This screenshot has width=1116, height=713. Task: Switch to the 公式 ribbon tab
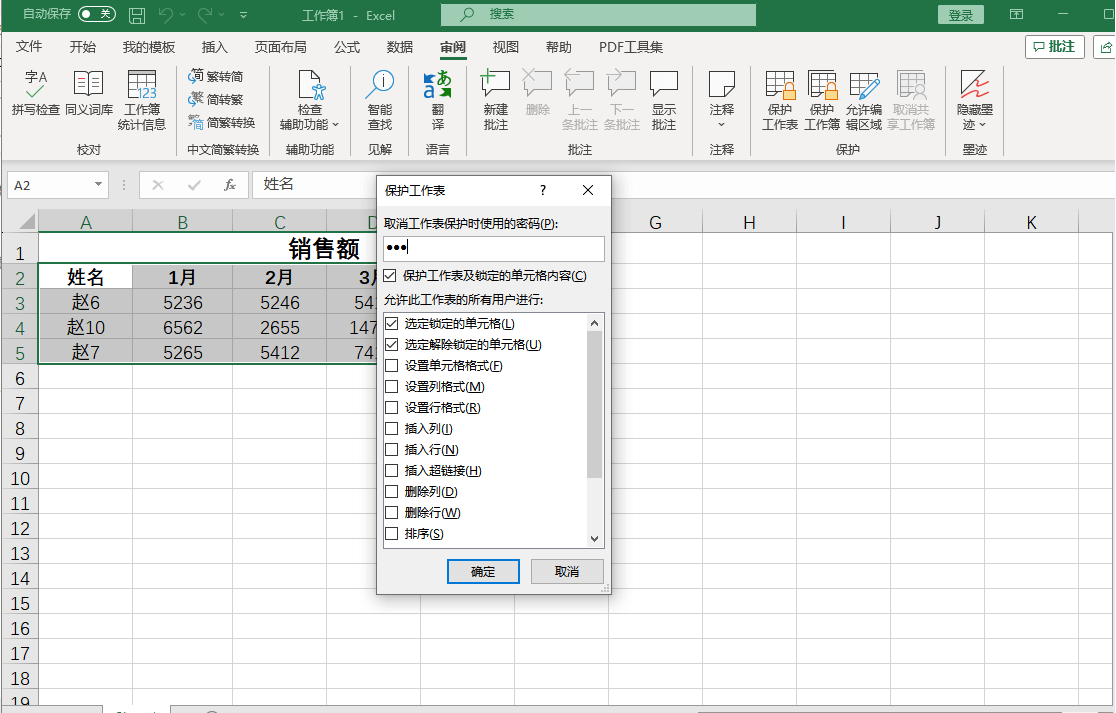pyautogui.click(x=347, y=47)
